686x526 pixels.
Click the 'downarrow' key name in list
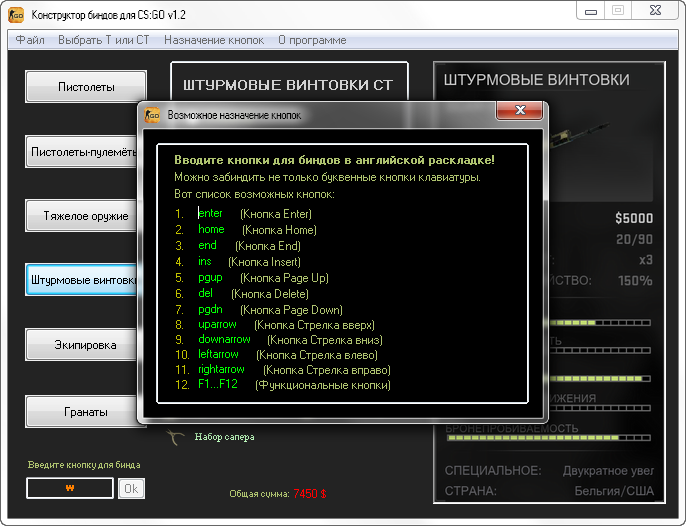coord(224,339)
